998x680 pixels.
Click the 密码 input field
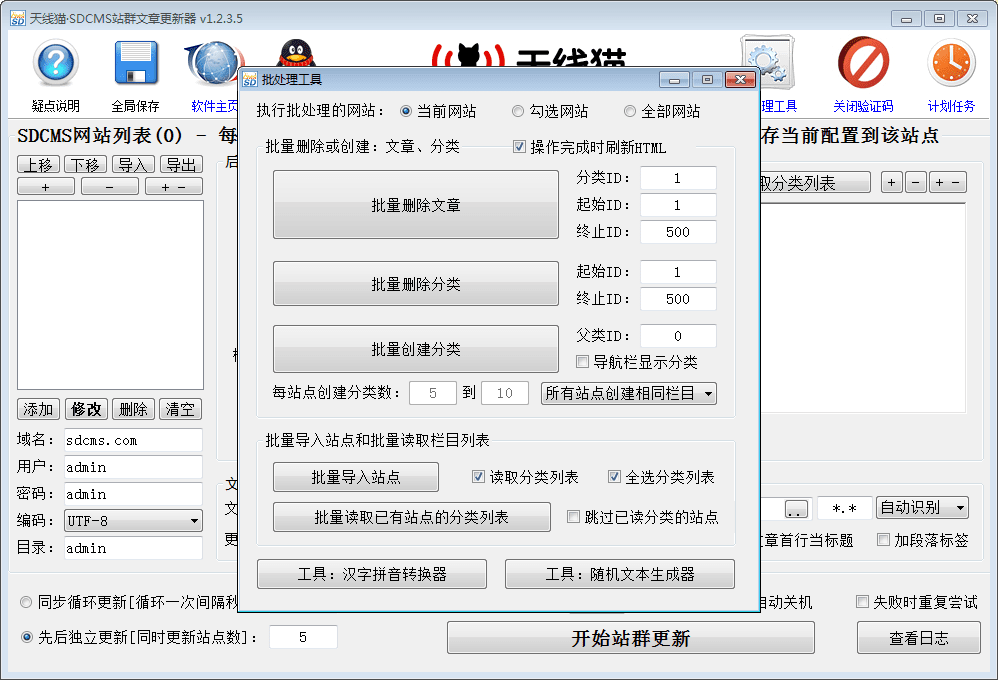click(133, 494)
